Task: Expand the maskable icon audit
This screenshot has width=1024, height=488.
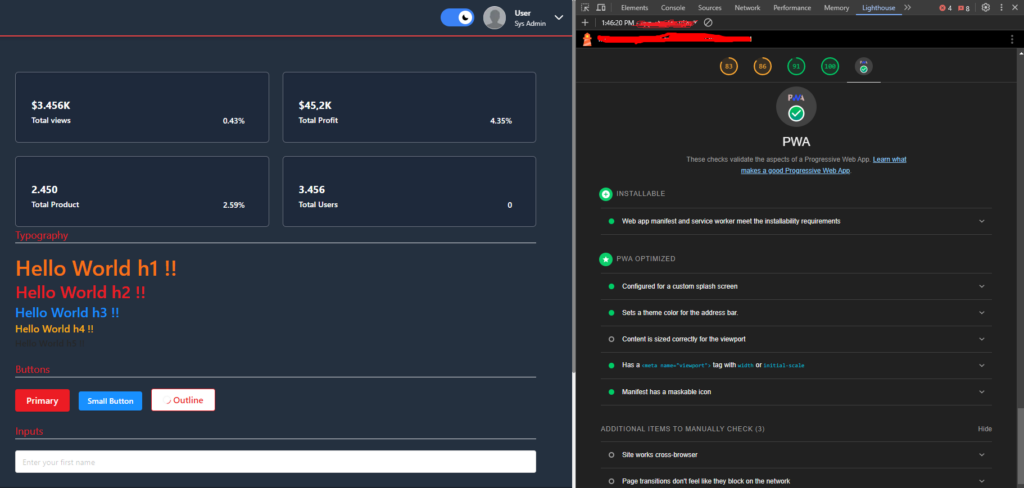Action: pos(981,392)
